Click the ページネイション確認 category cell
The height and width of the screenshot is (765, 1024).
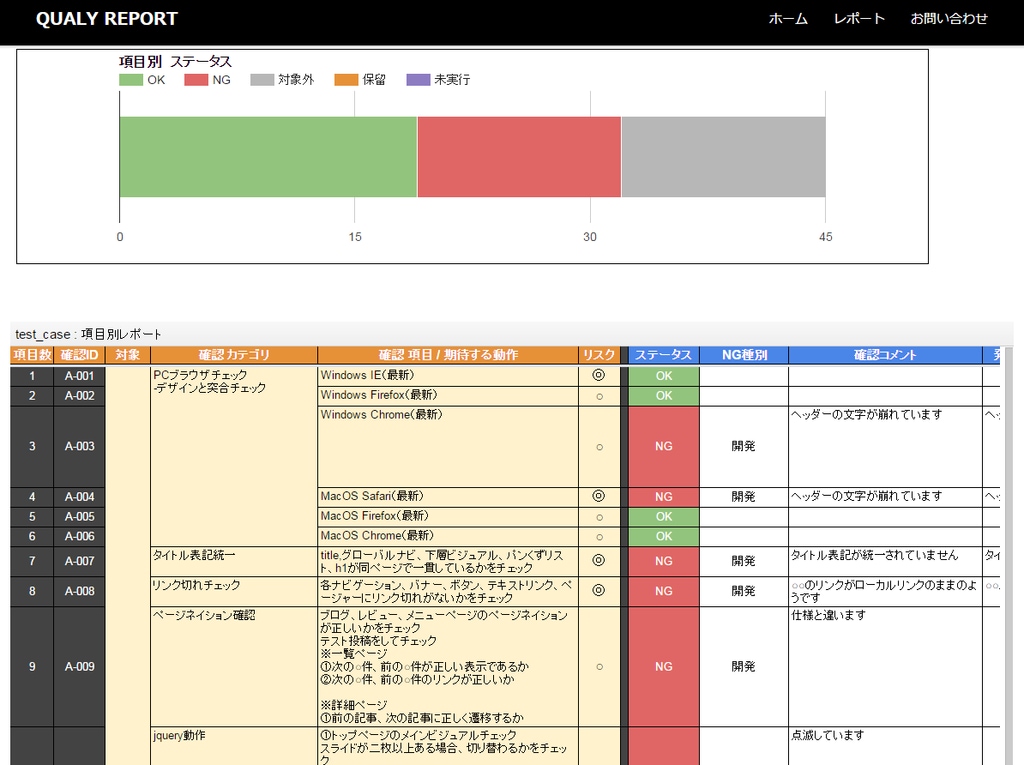[x=234, y=666]
